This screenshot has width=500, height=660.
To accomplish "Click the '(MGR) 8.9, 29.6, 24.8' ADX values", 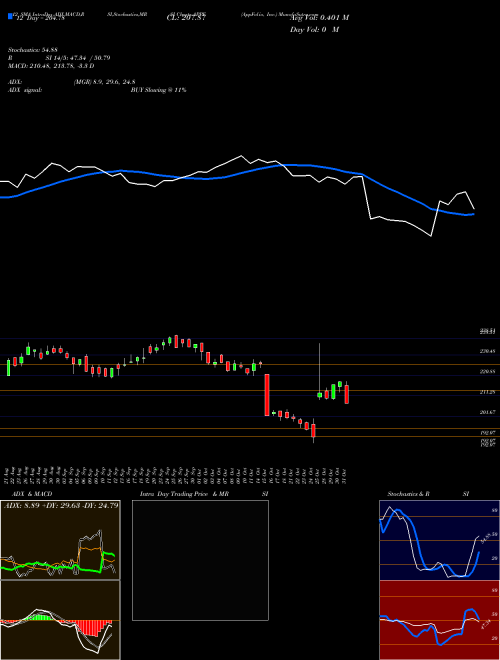I will (x=104, y=82).
